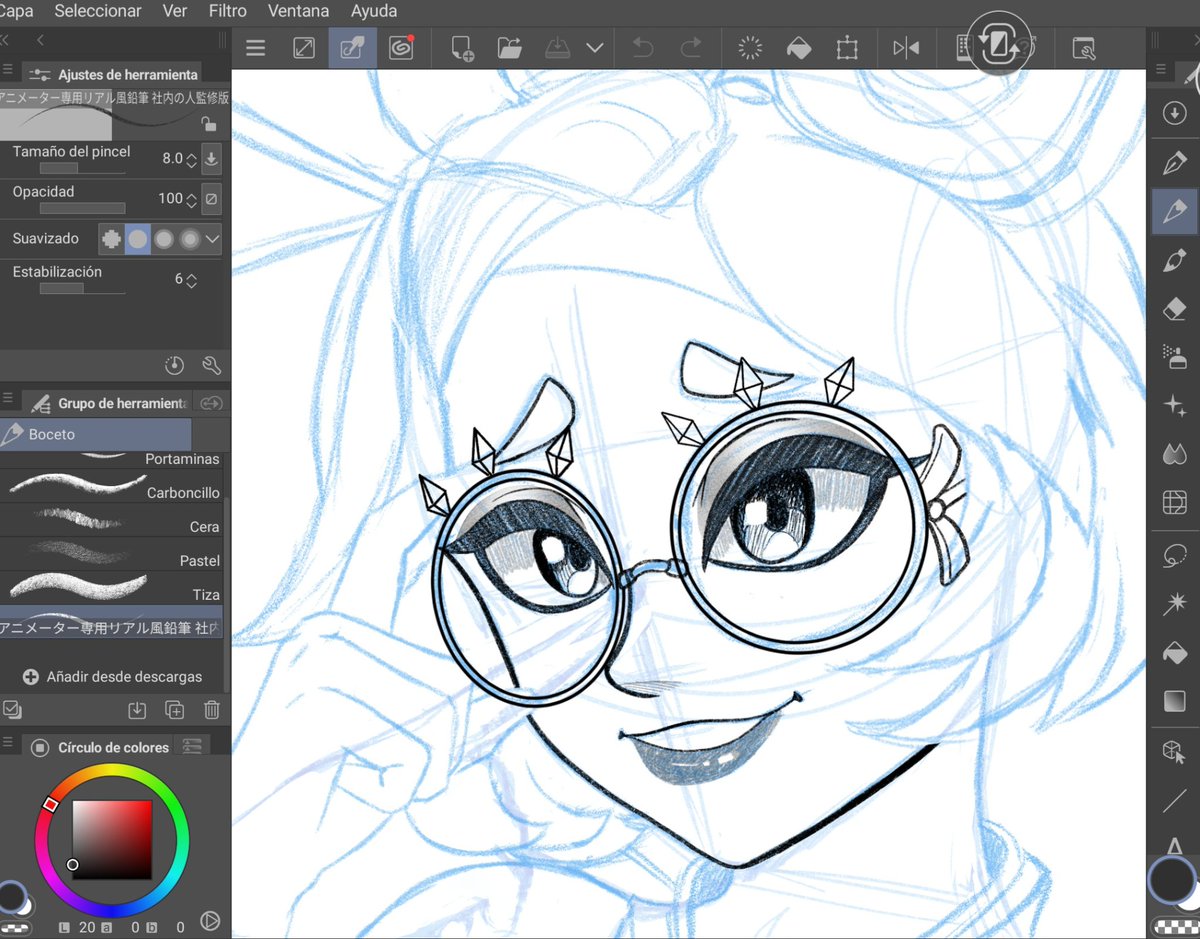Viewport: 1200px width, 939px height.
Task: Select the Portaminas brush
Action: tap(111, 461)
